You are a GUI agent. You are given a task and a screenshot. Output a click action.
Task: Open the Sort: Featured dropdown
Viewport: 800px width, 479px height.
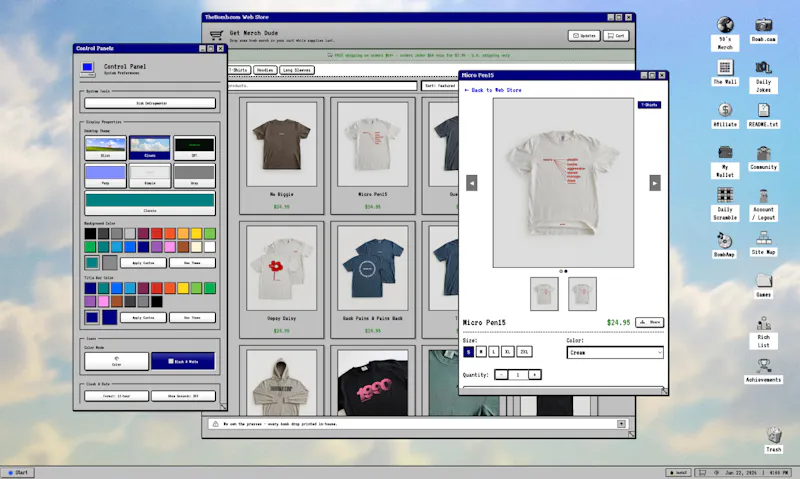click(440, 86)
